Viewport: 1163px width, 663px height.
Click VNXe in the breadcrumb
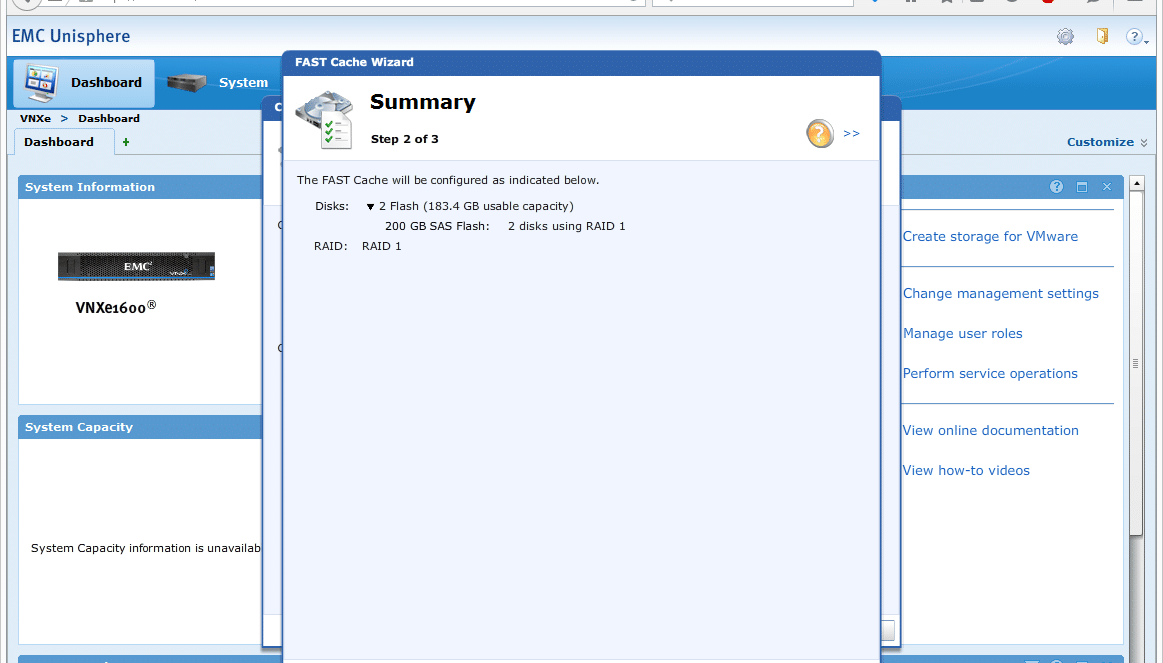pyautogui.click(x=36, y=119)
